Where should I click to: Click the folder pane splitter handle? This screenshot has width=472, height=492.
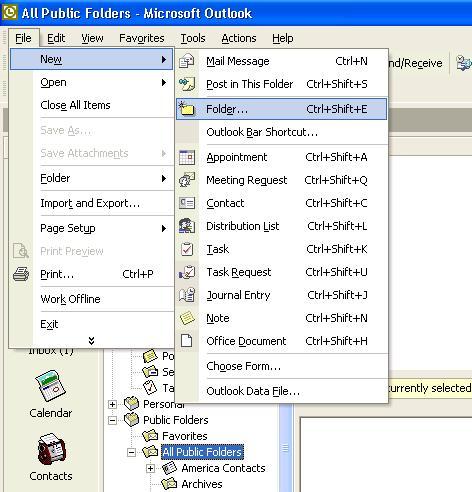tap(286, 447)
